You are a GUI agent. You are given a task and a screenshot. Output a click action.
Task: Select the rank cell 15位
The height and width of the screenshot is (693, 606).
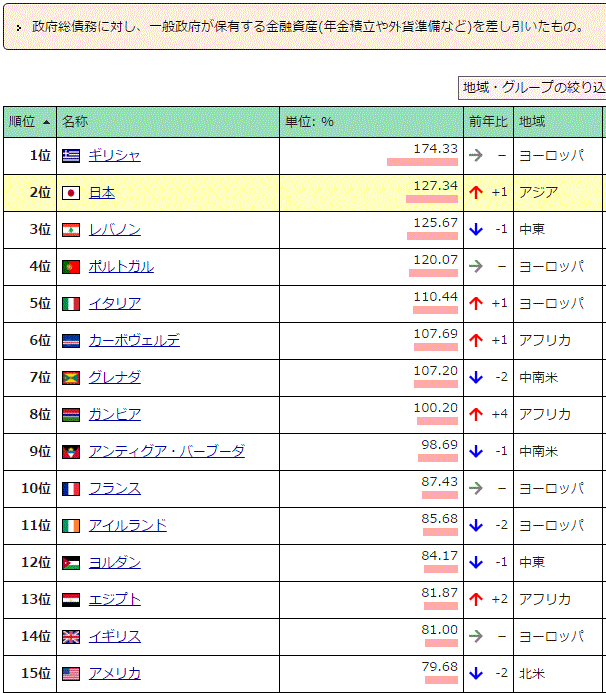tap(30, 674)
